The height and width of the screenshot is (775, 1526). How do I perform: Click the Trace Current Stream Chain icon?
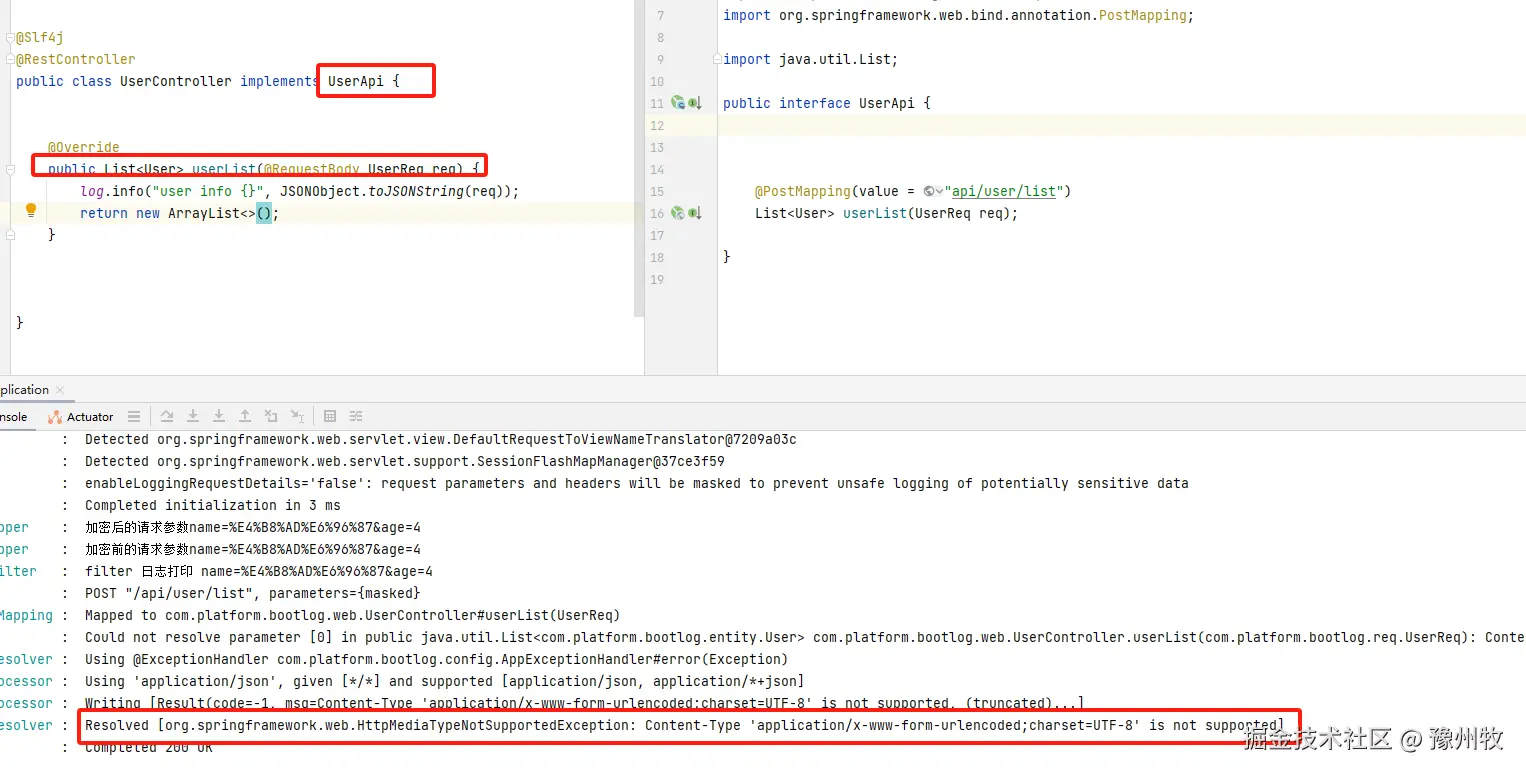pos(356,416)
